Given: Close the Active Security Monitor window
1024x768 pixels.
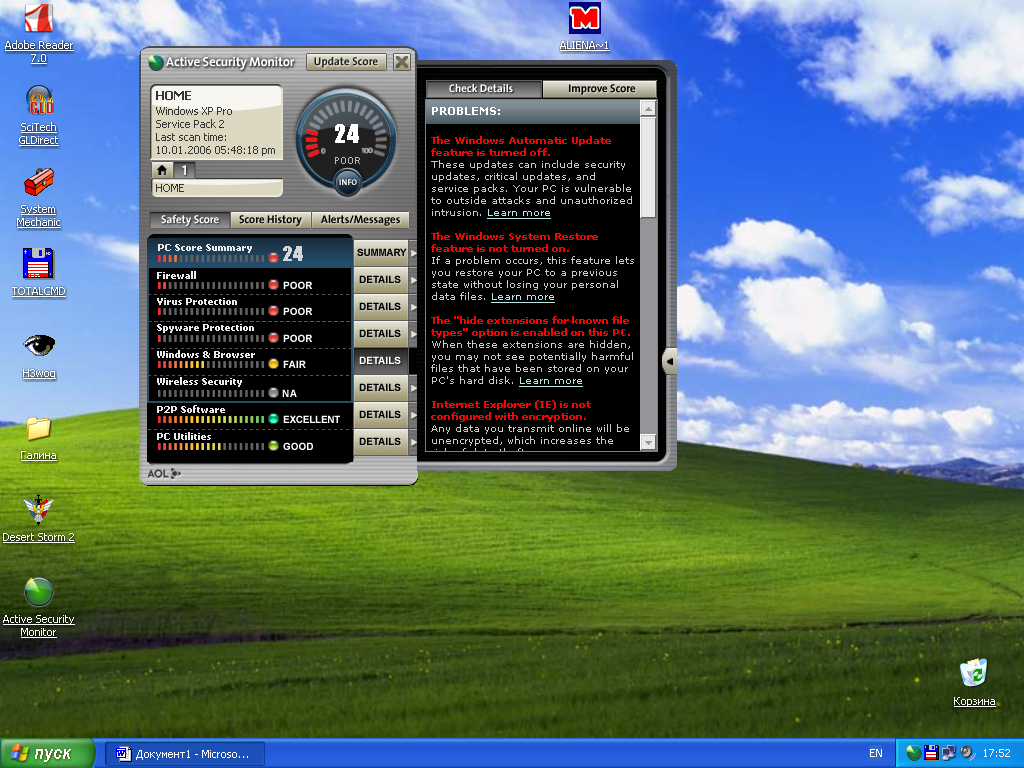Looking at the screenshot, I should click(402, 62).
